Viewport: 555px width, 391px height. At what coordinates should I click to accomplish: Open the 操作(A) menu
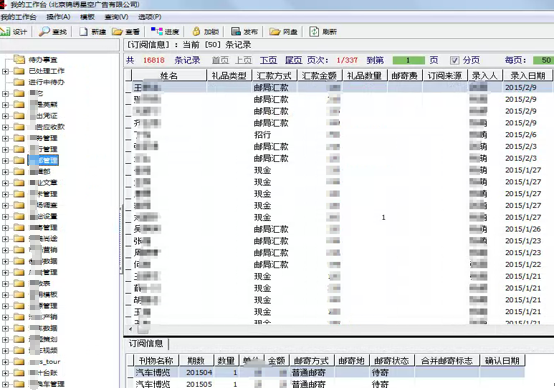58,17
